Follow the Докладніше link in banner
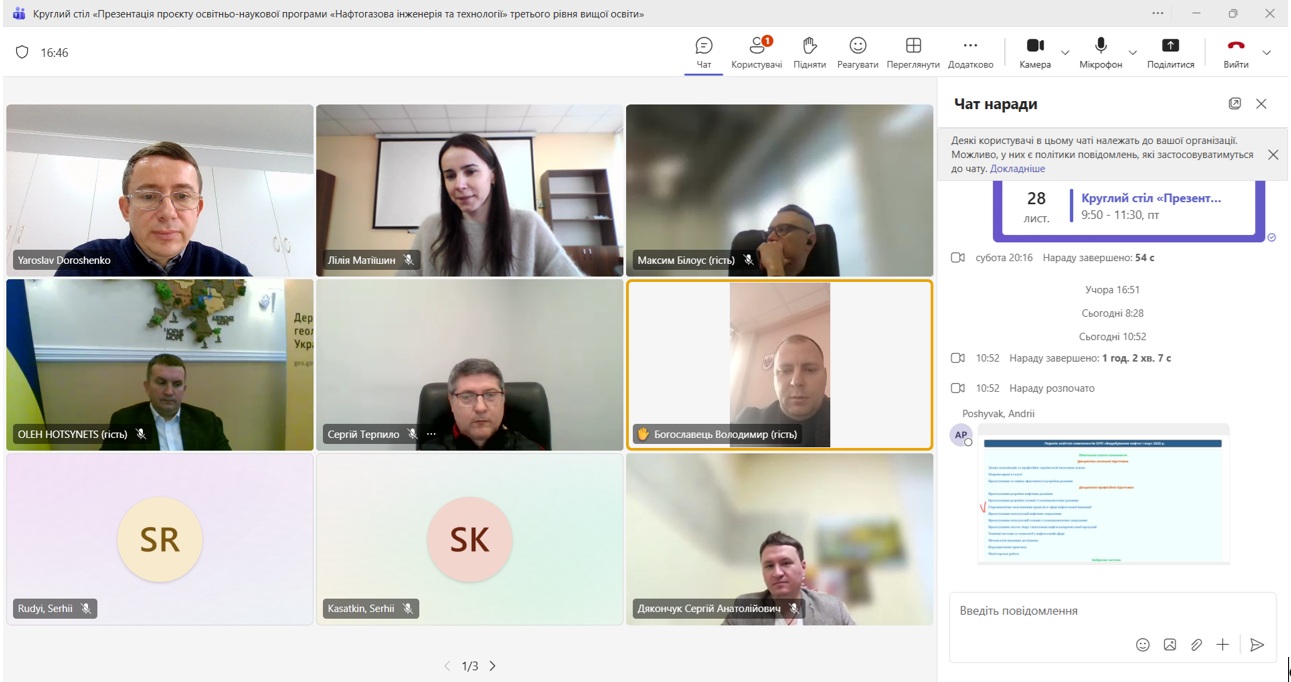This screenshot has width=1291, height=682. (x=1017, y=169)
